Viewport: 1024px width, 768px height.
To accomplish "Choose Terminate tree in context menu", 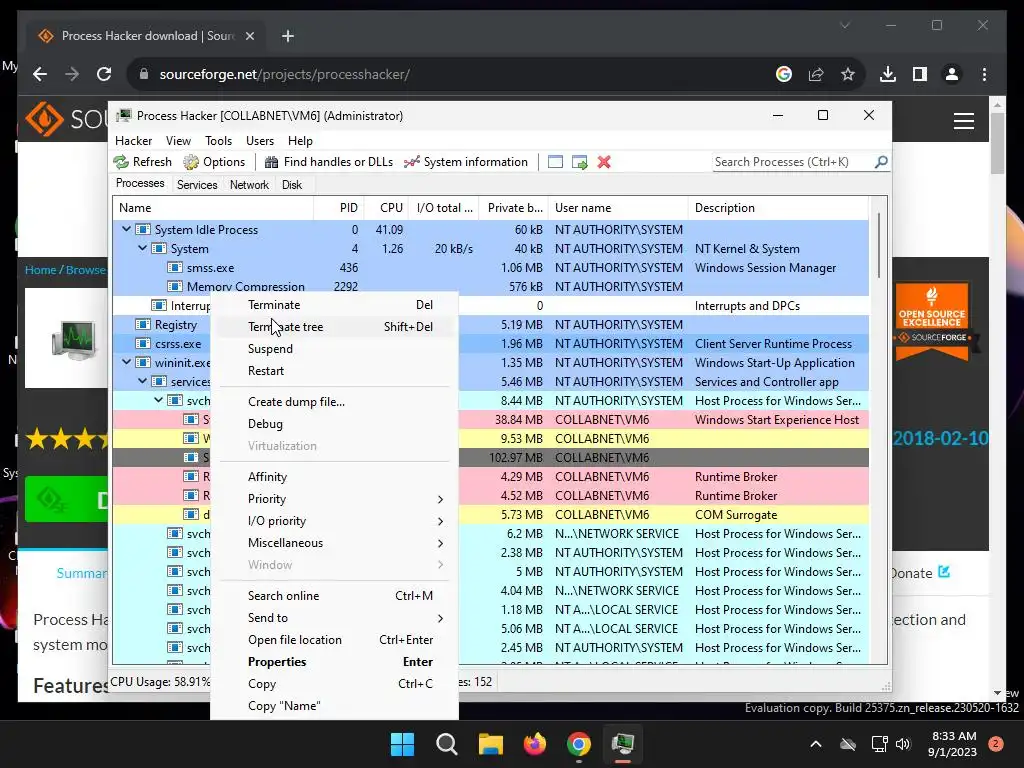I will 335,327.
